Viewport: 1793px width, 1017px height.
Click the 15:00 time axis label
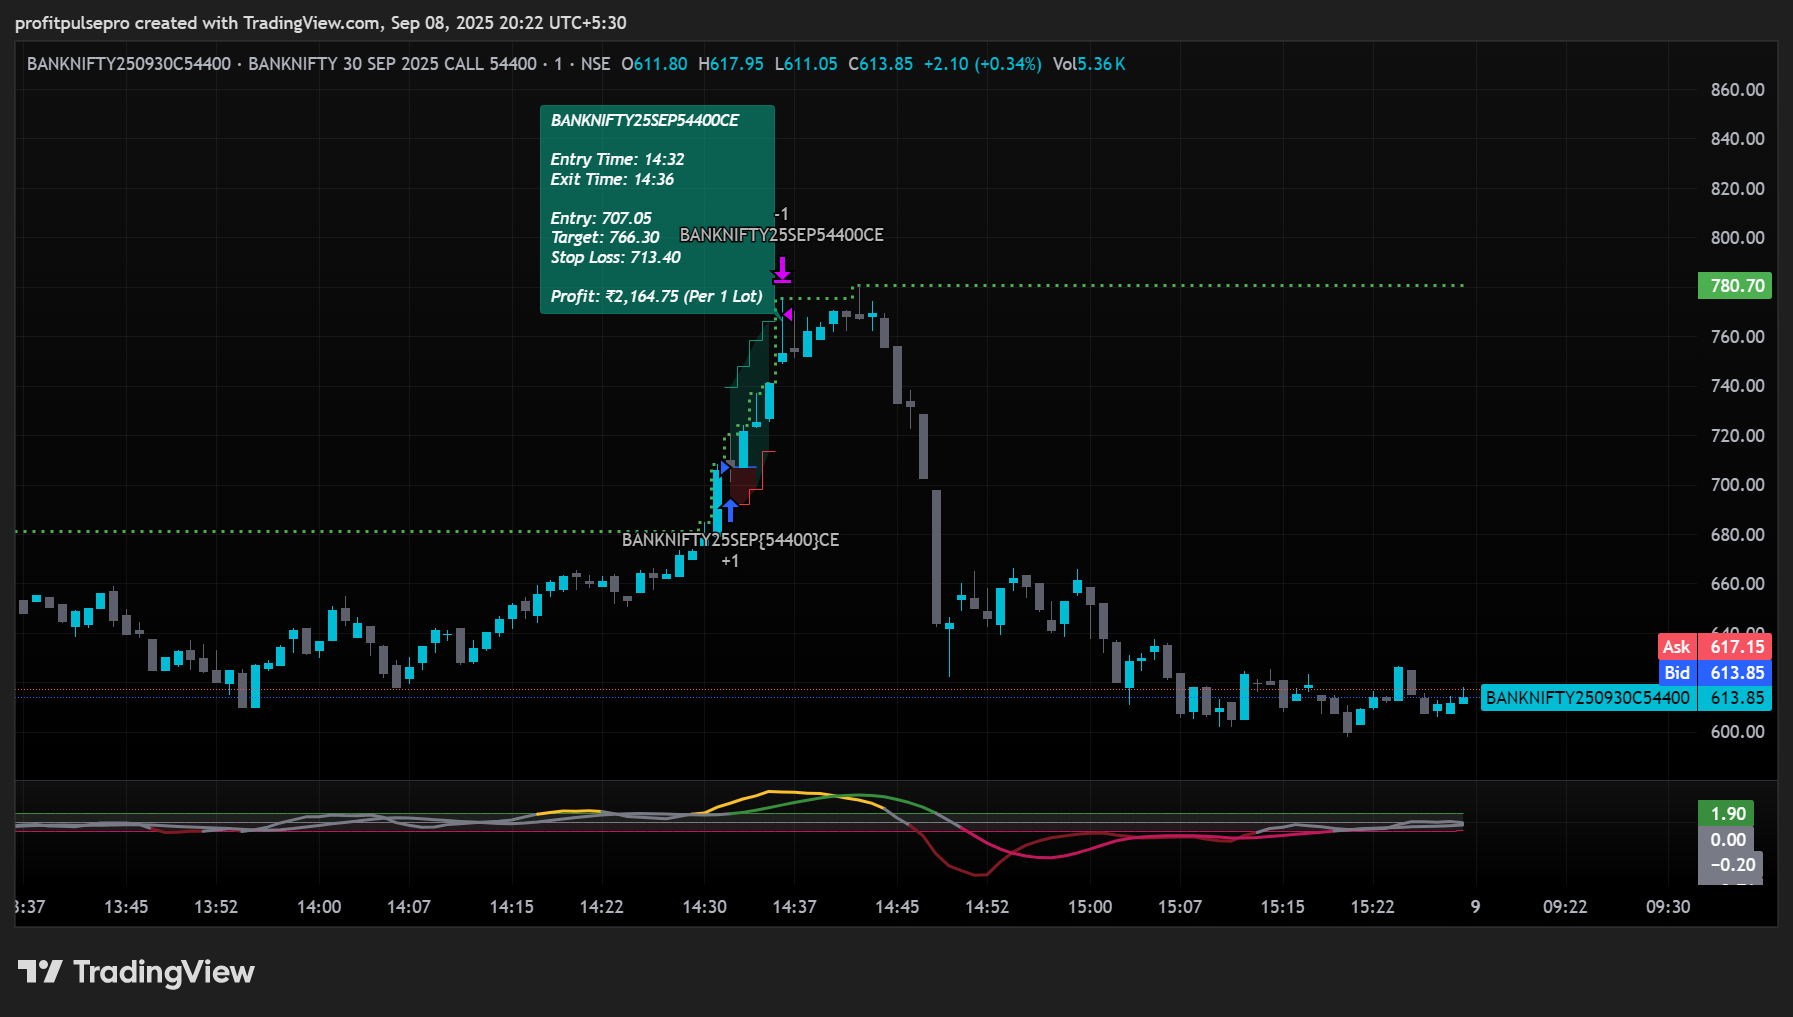(x=1089, y=907)
